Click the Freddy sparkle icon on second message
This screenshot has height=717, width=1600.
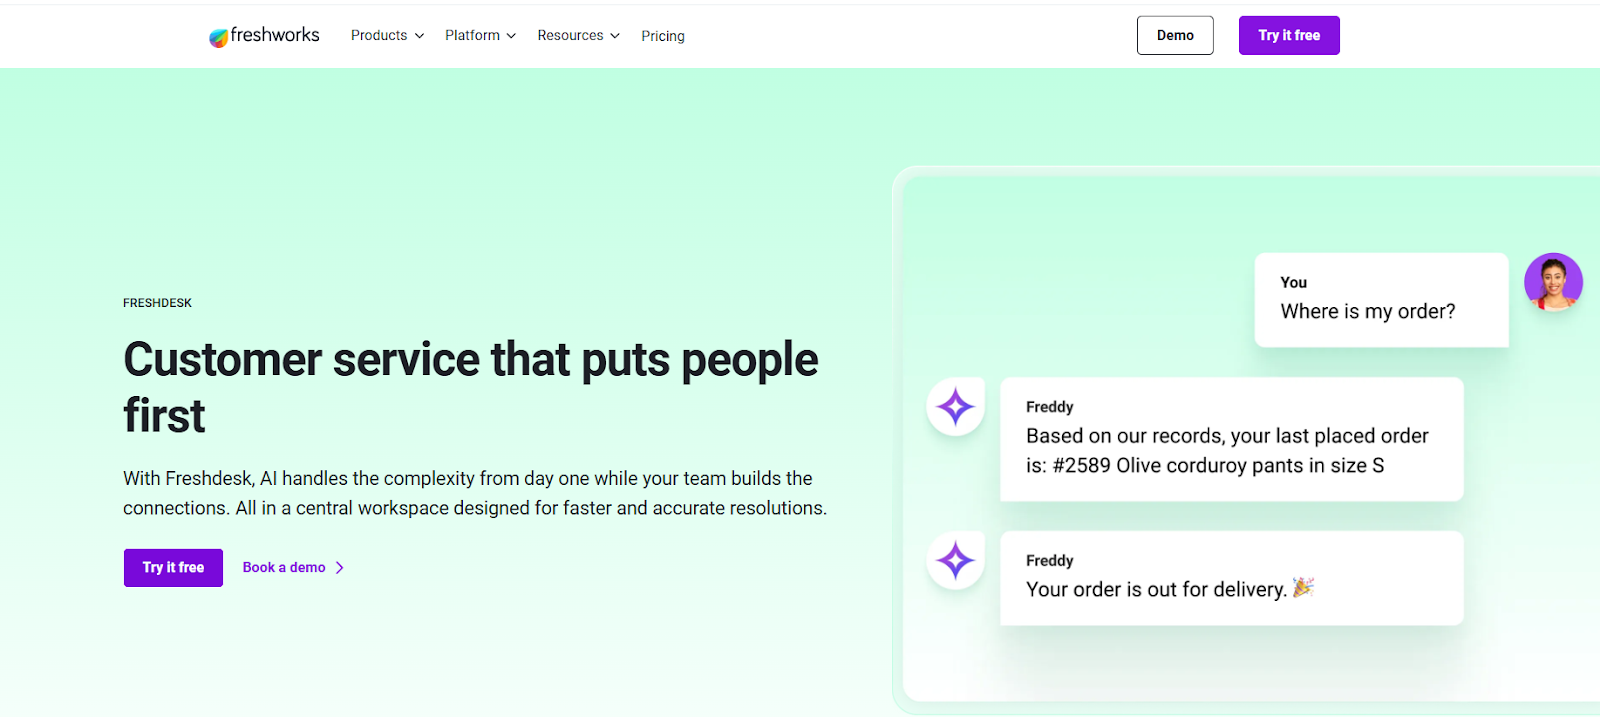954,561
